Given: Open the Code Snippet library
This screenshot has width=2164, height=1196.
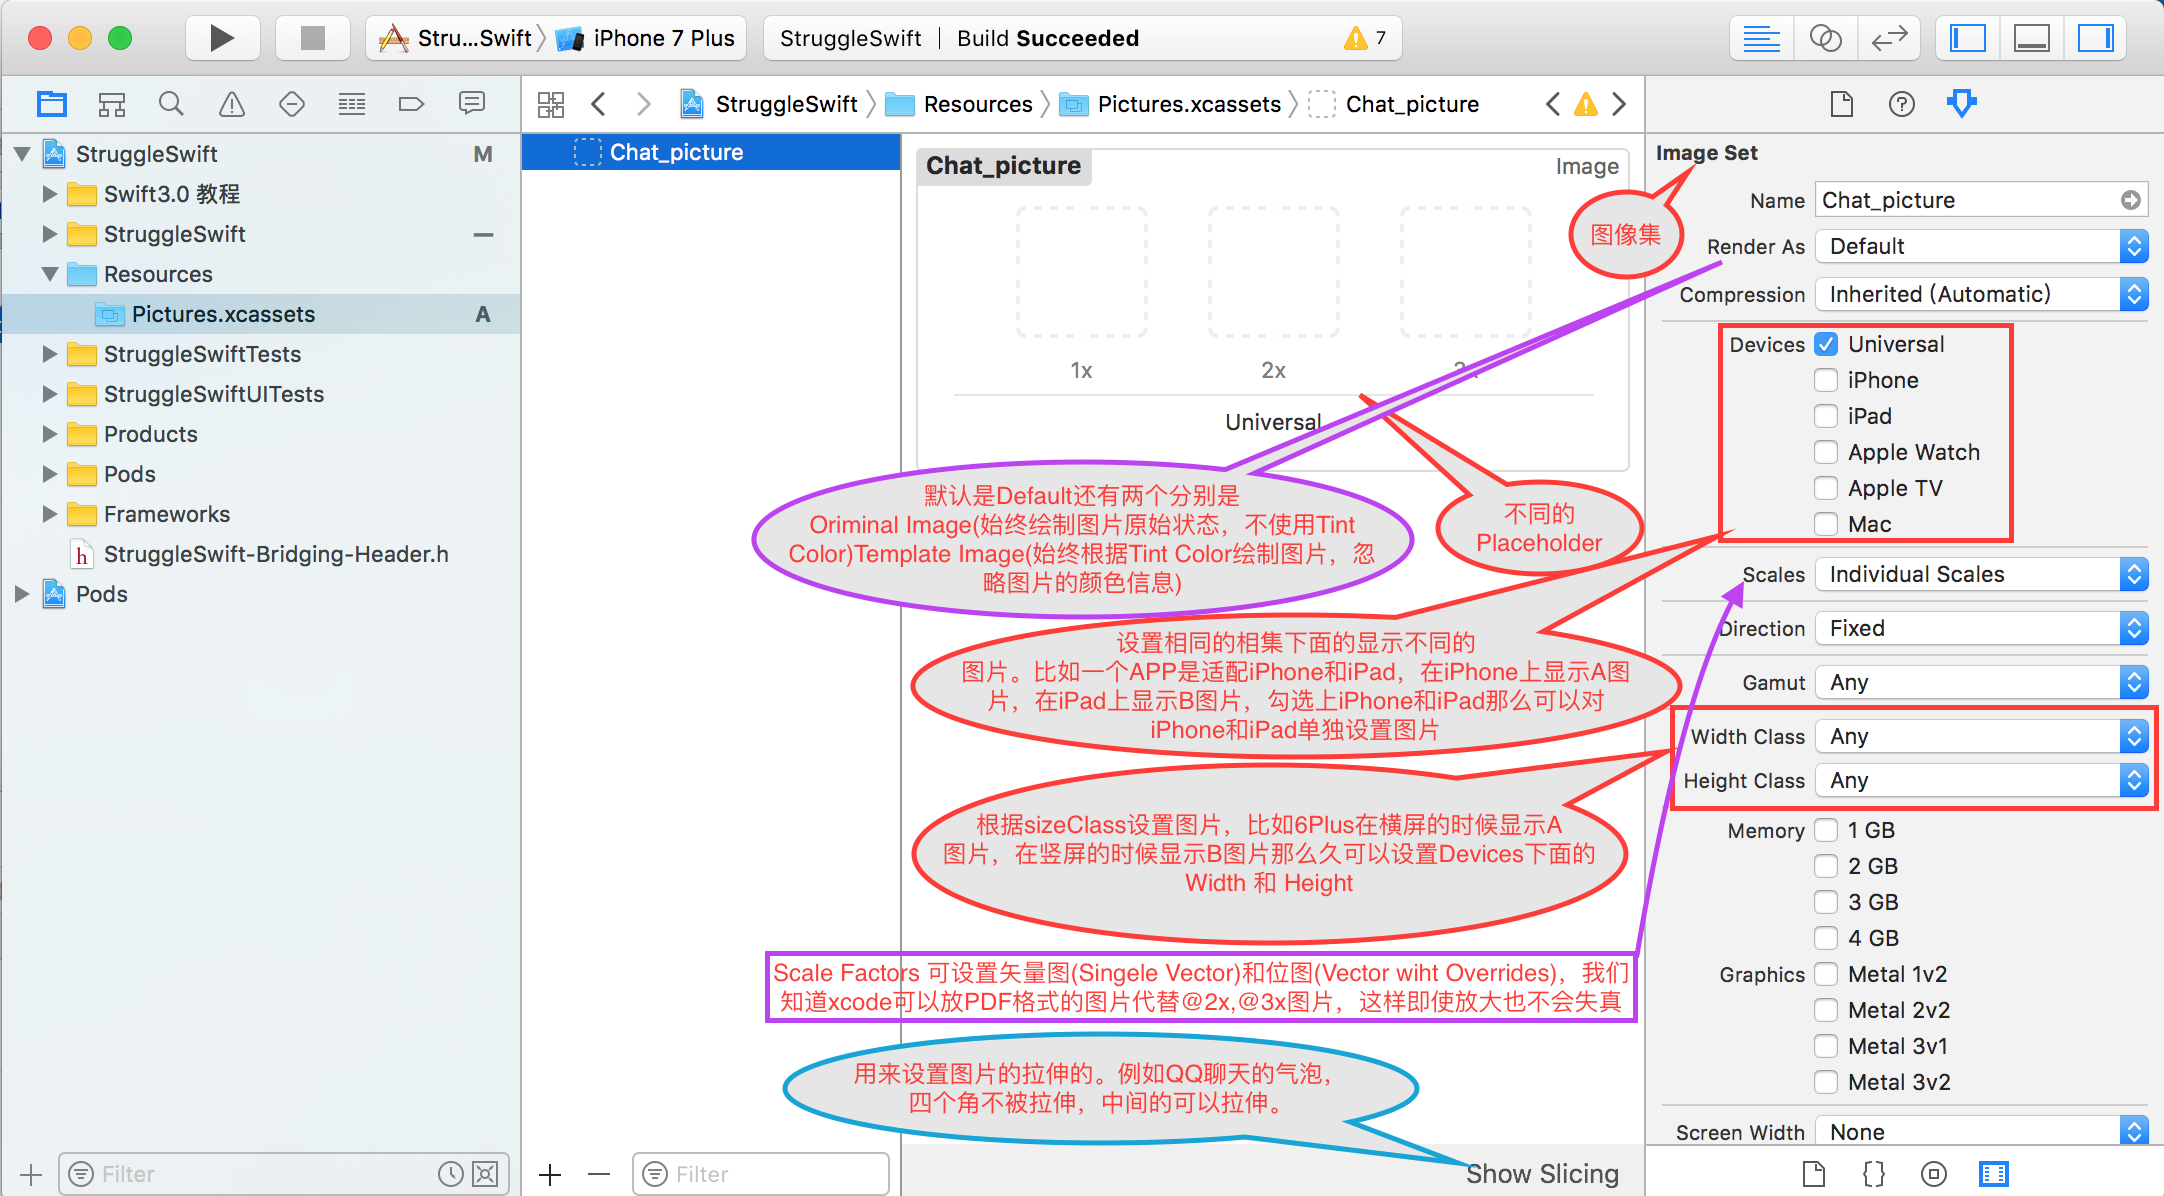Looking at the screenshot, I should (x=1874, y=1174).
